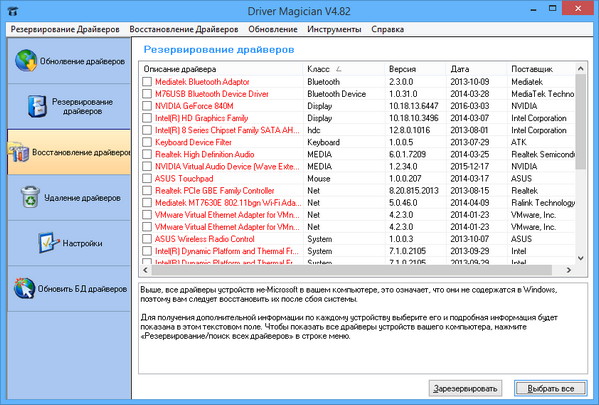Tick the Intel(R) HD Graphics Family checkbox
599x405 pixels.
point(147,118)
